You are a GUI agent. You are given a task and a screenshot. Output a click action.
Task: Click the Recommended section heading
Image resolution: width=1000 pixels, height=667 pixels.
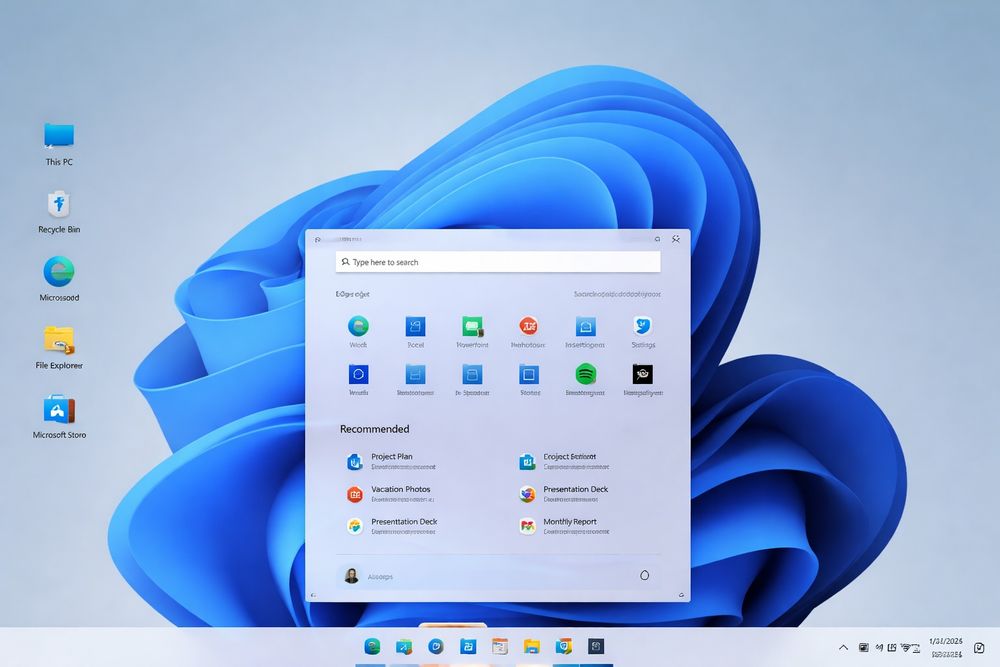pyautogui.click(x=374, y=429)
